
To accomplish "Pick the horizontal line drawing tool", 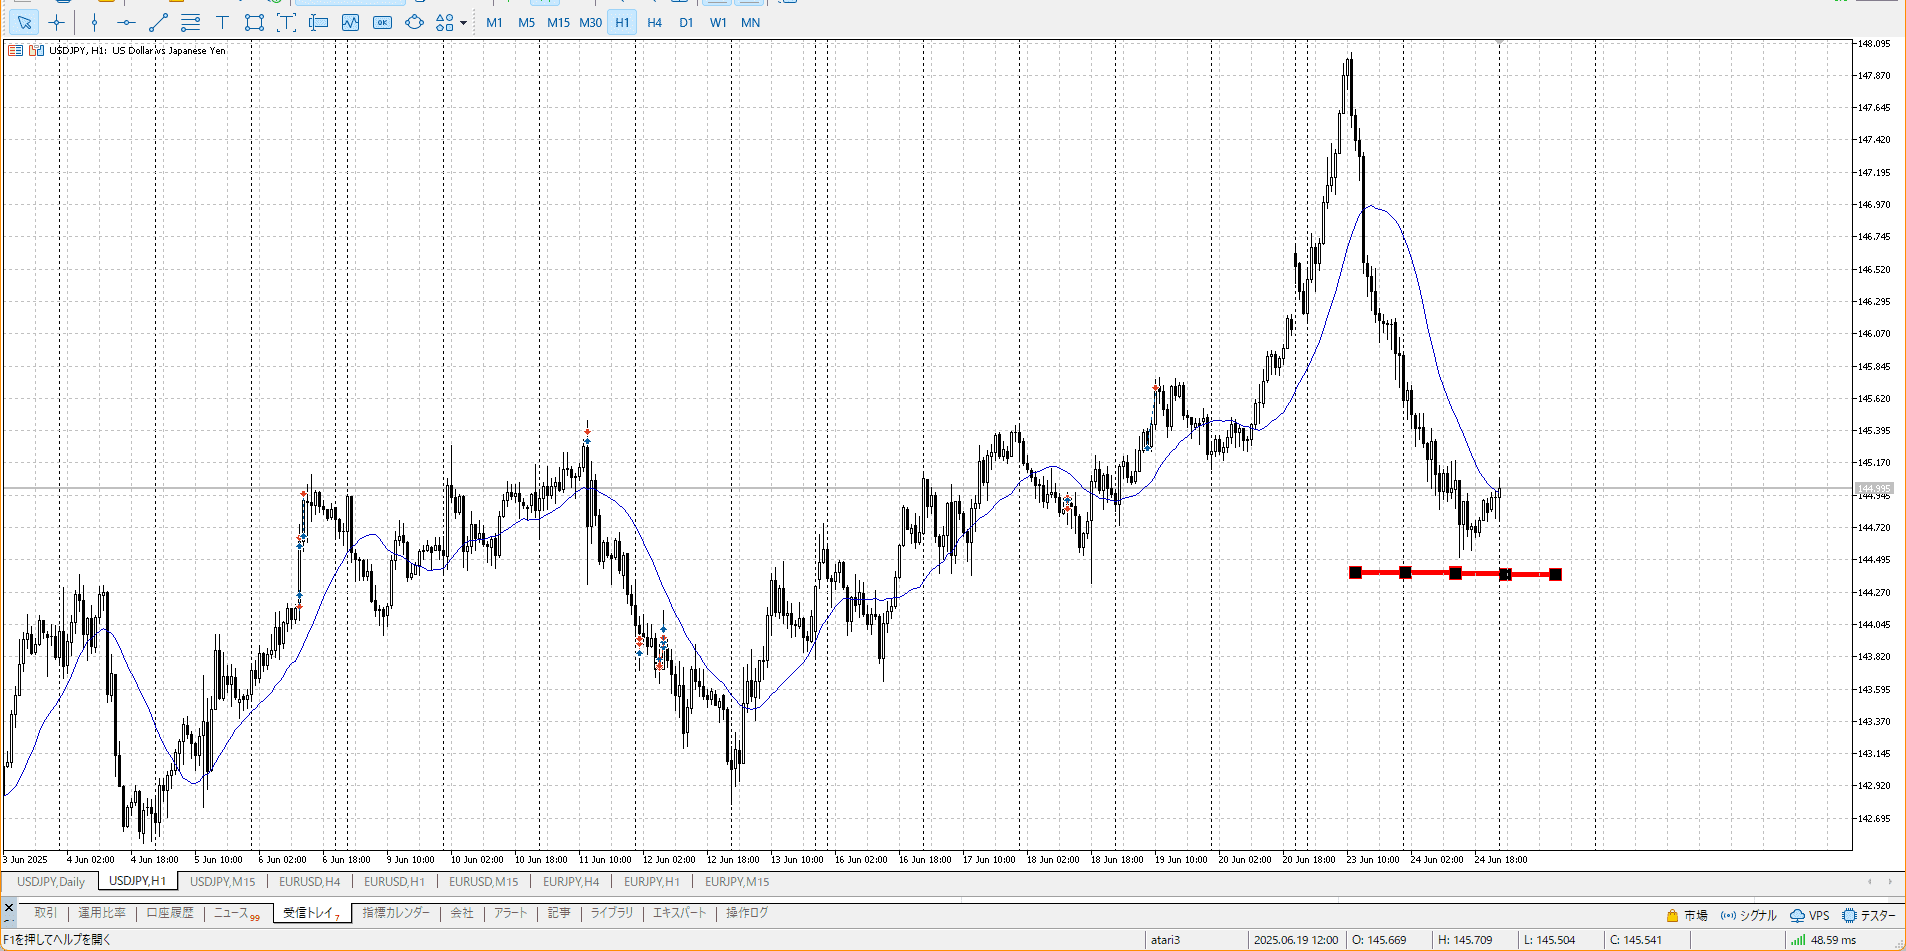I will point(126,22).
